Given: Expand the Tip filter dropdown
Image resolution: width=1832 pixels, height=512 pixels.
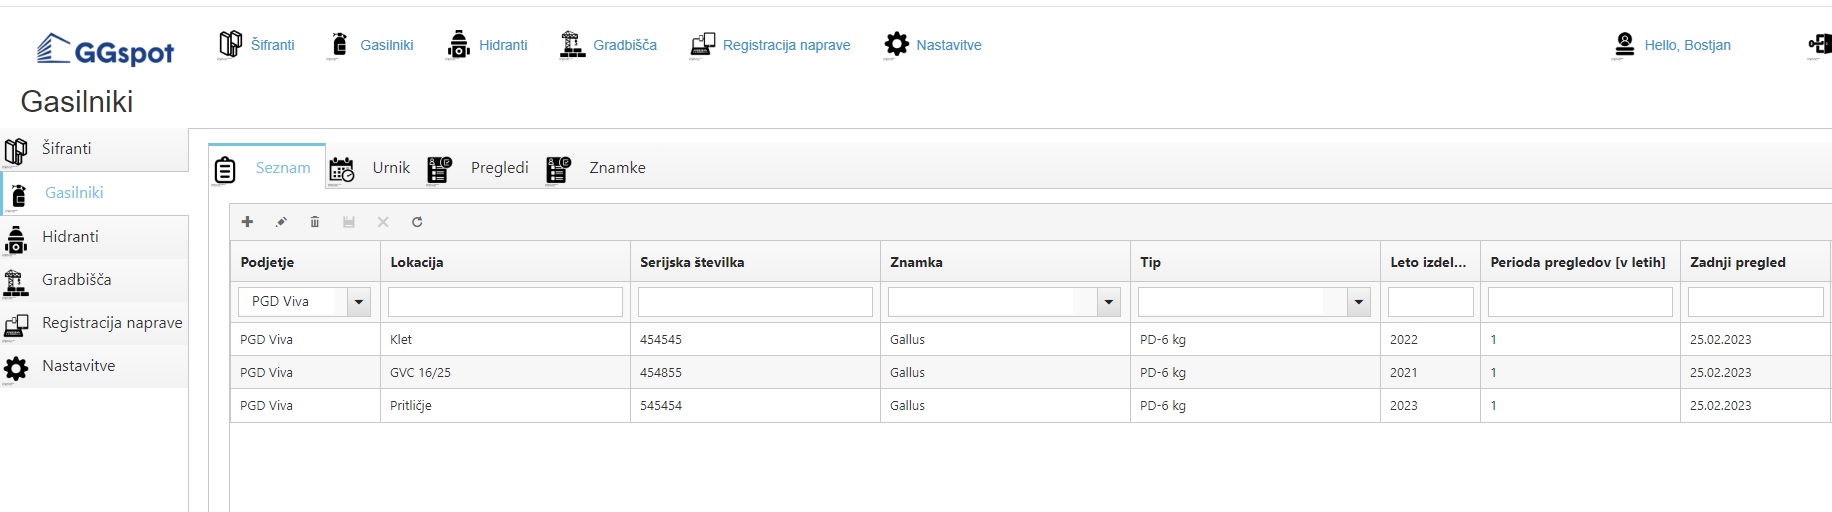Looking at the screenshot, I should (x=1358, y=302).
